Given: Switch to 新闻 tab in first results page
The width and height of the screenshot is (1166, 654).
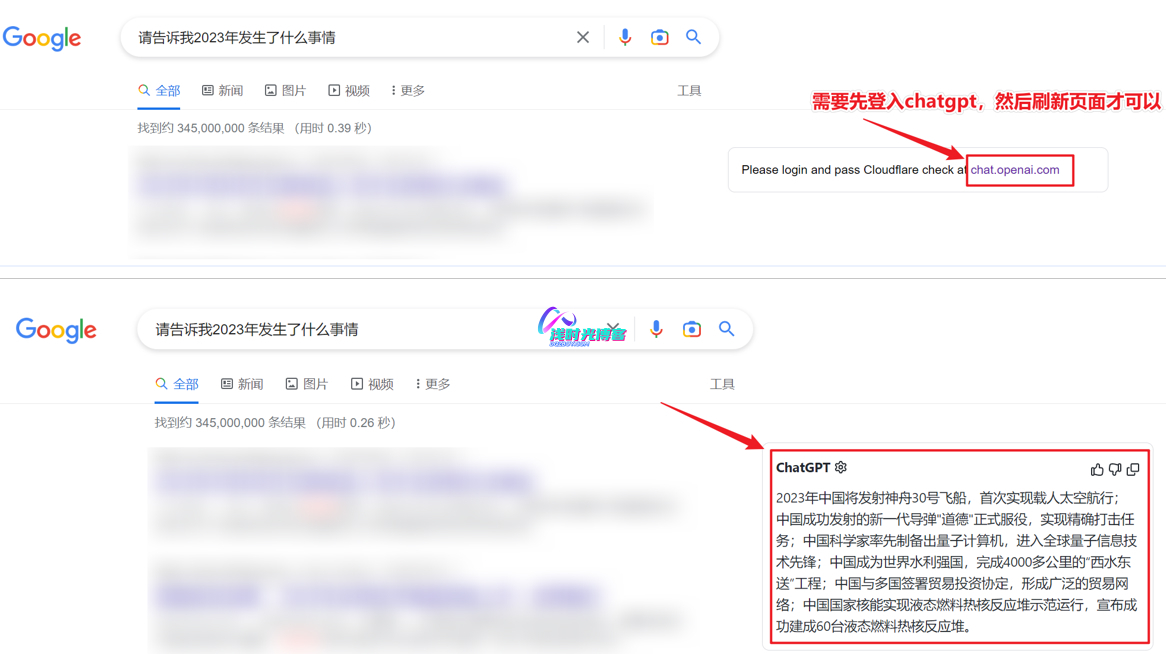Looking at the screenshot, I should point(222,91).
